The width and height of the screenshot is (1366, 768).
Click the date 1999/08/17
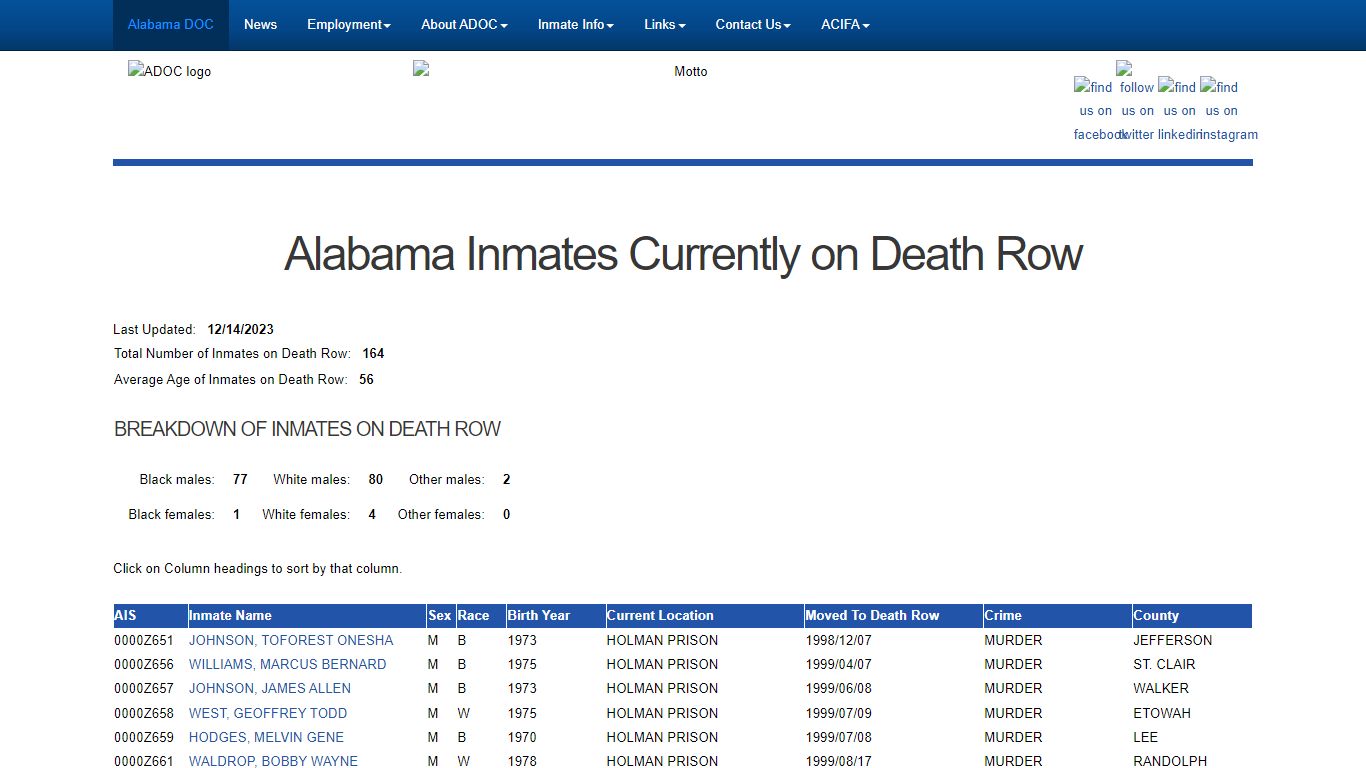[838, 761]
